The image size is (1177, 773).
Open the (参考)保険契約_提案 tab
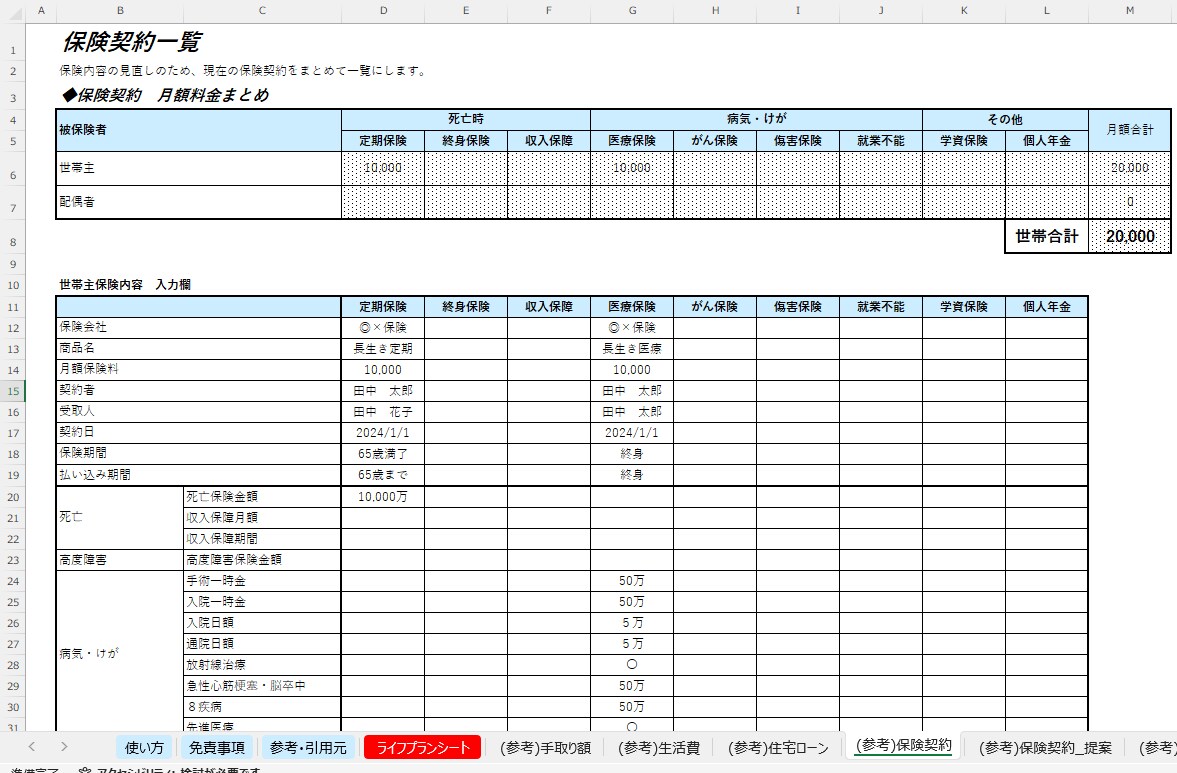pyautogui.click(x=1045, y=747)
